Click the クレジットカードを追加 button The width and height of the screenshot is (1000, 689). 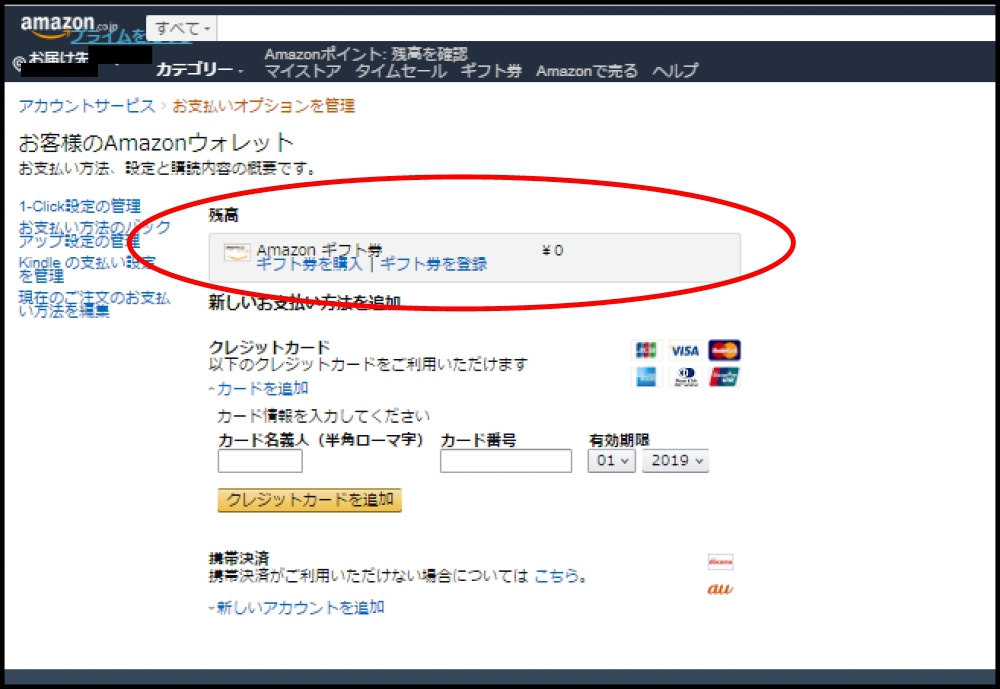(310, 500)
